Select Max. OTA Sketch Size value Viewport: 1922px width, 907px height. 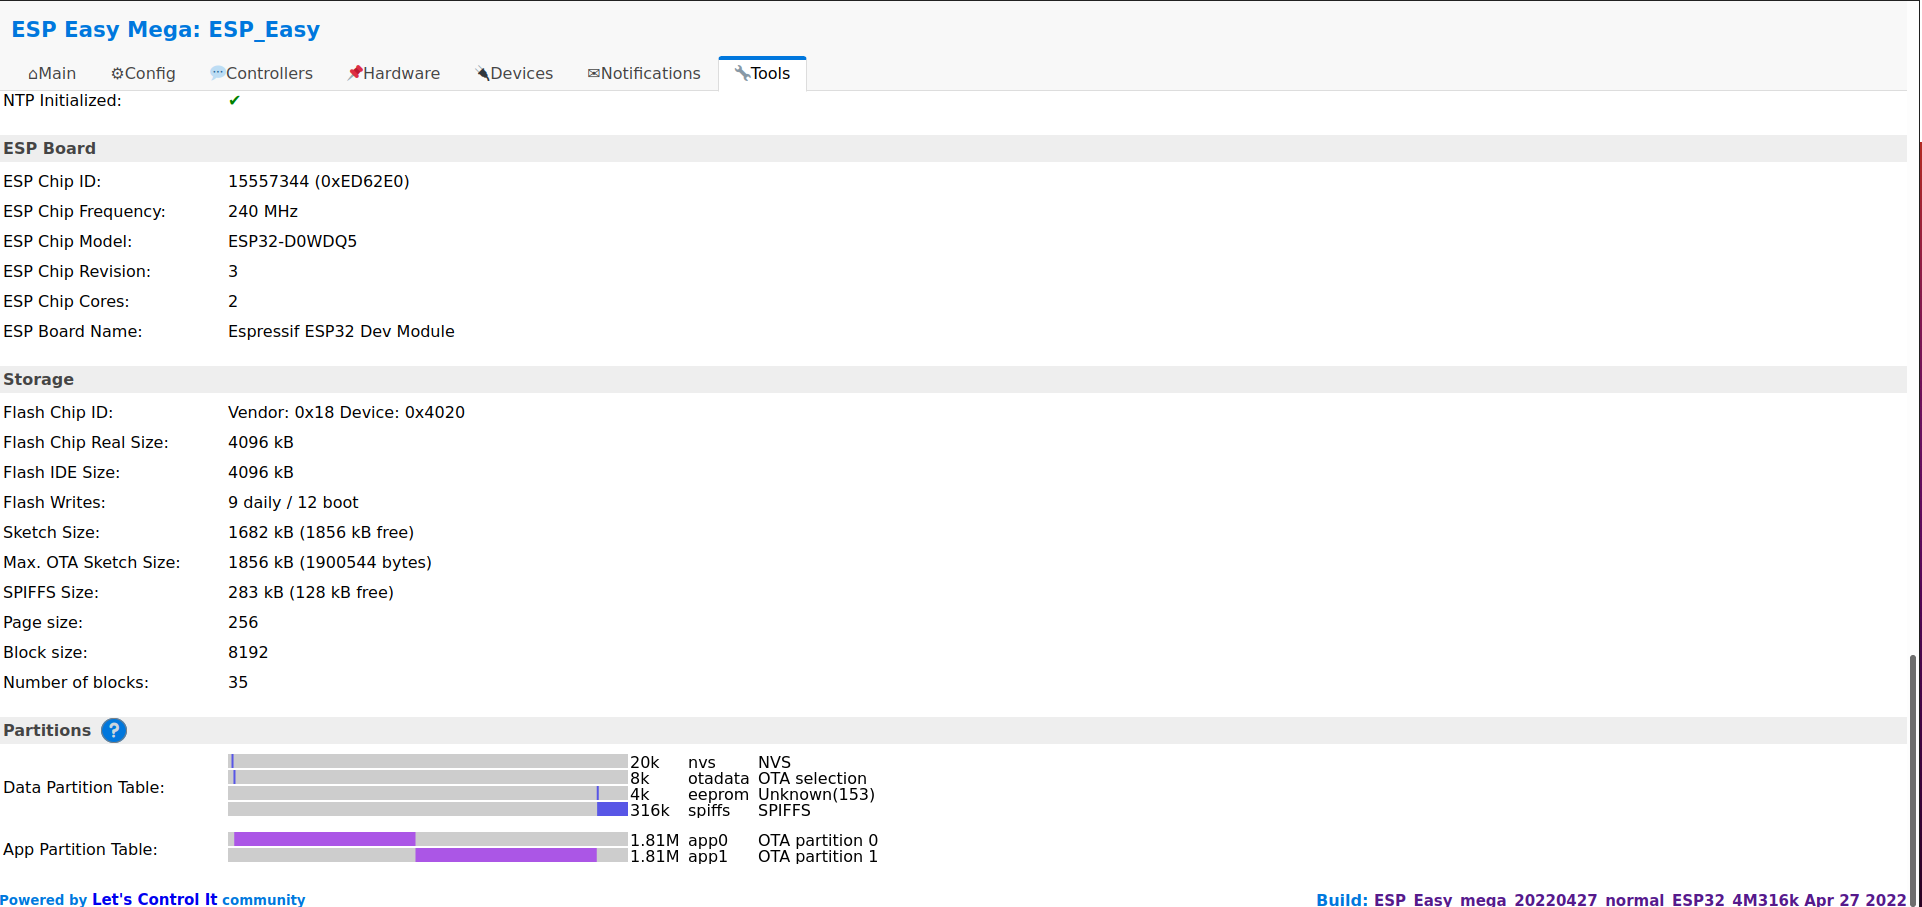[x=330, y=563]
